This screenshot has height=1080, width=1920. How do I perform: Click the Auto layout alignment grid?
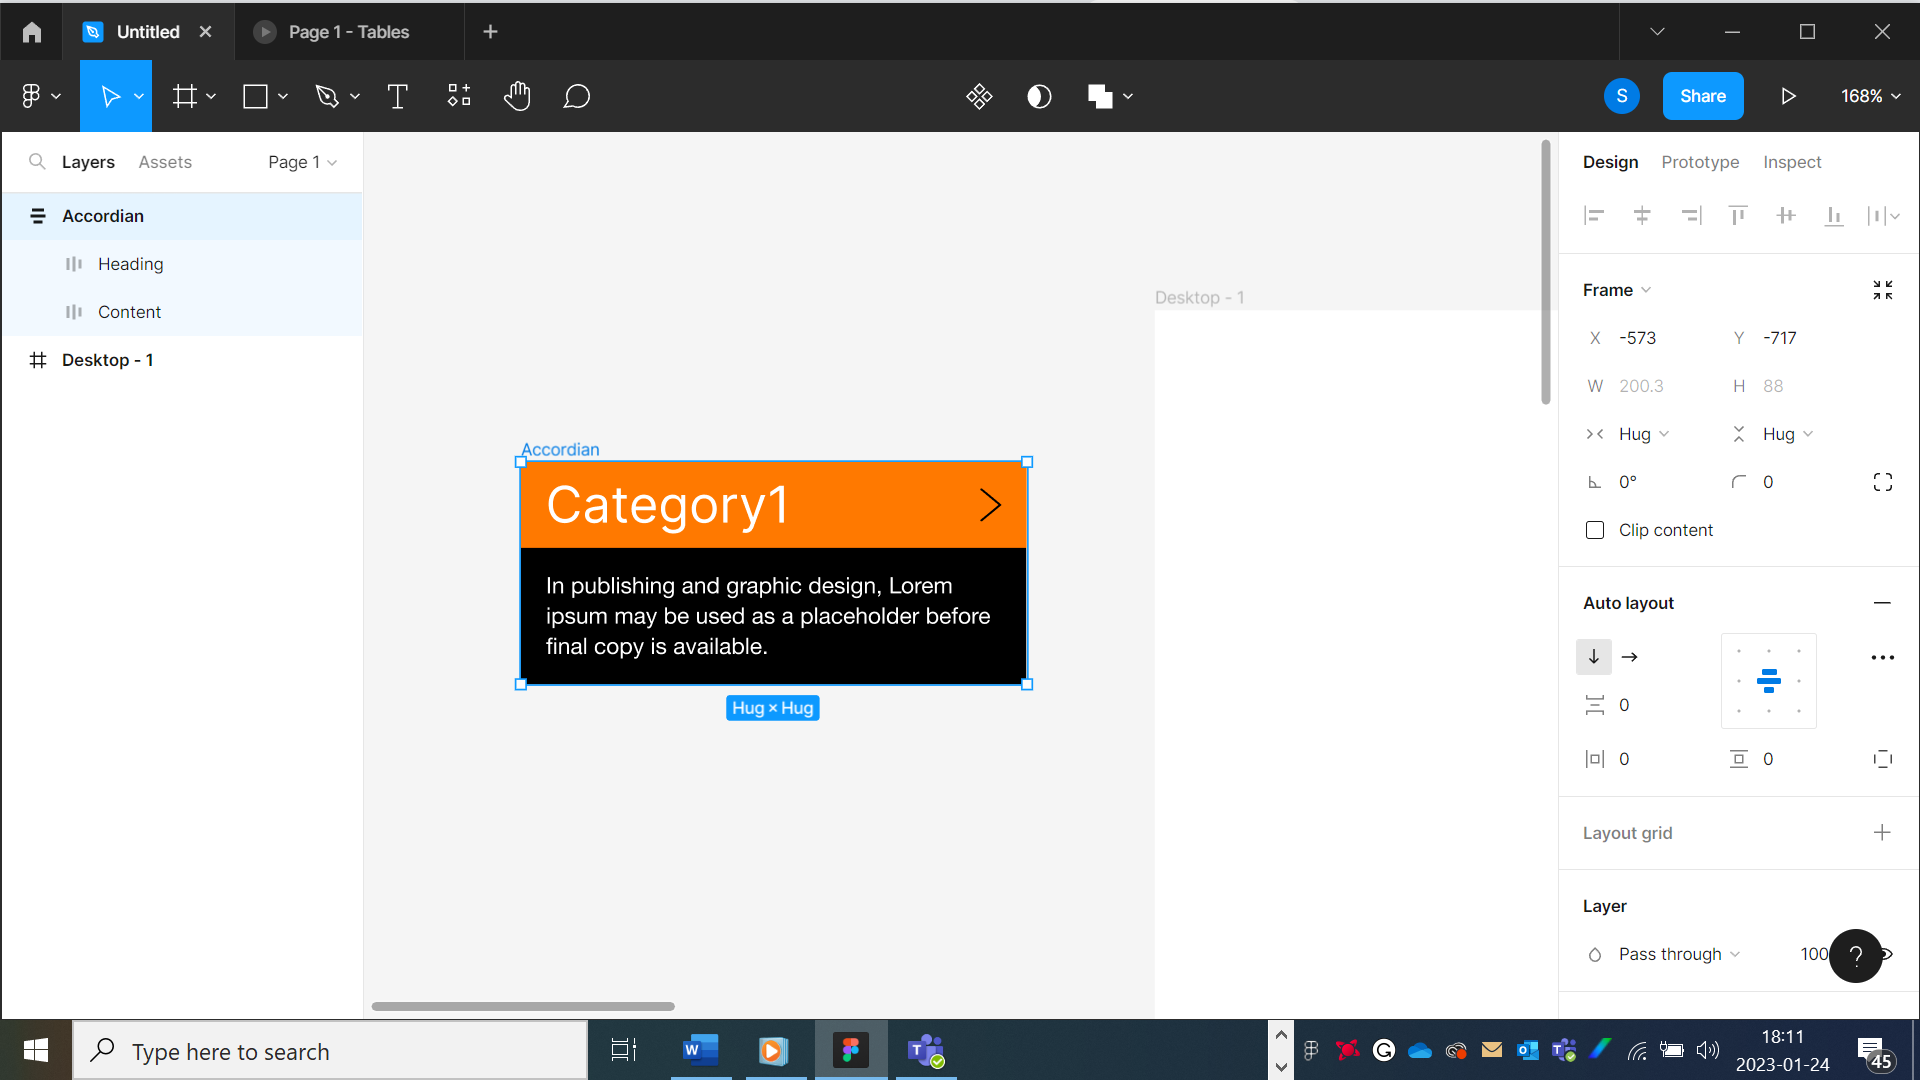click(1768, 681)
